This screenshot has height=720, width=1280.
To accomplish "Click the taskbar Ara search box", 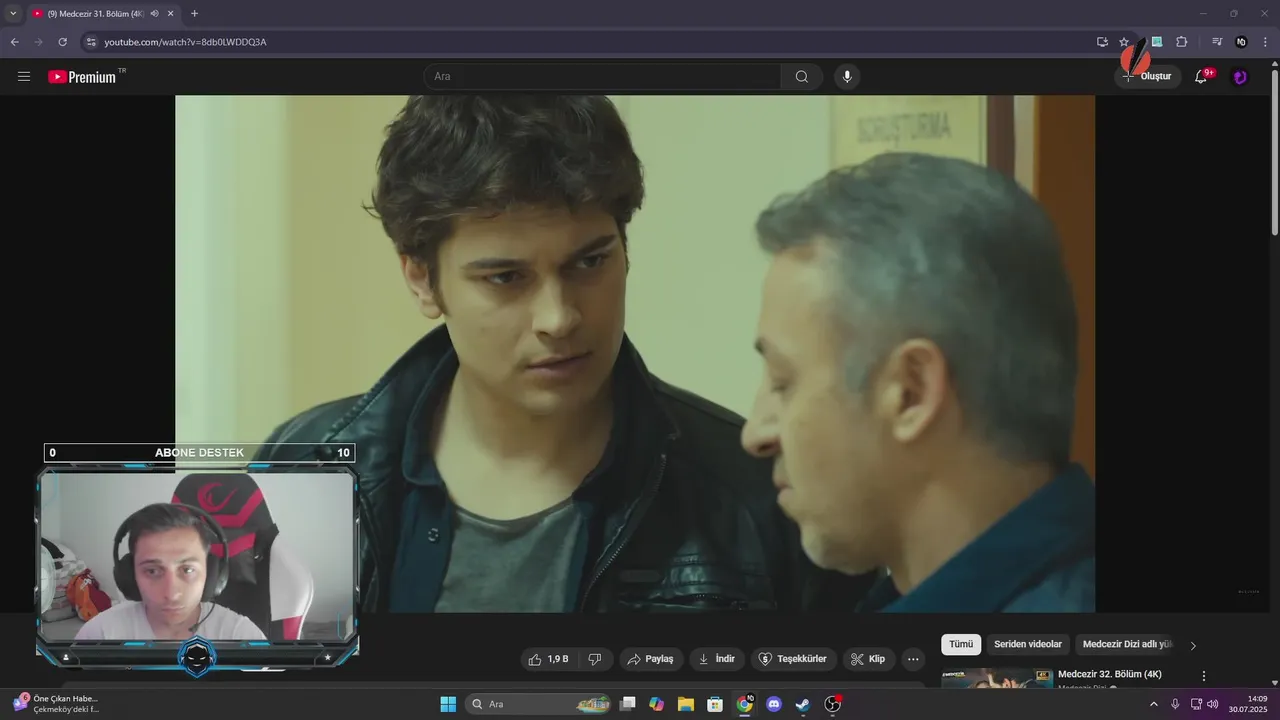I will click(539, 704).
